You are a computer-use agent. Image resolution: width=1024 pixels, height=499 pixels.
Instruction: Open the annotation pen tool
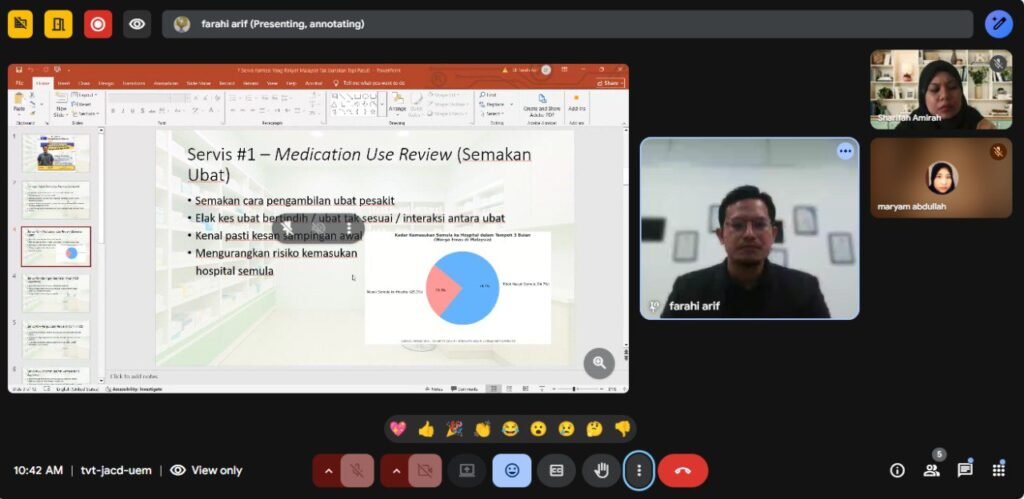tap(999, 24)
